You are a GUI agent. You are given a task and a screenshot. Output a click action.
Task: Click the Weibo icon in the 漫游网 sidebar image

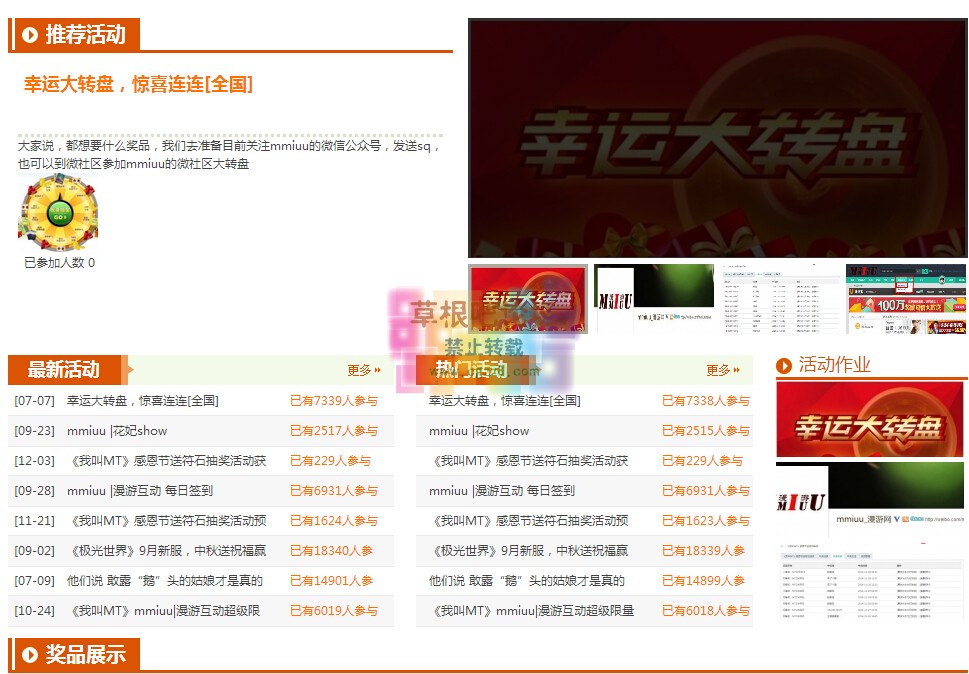(x=896, y=518)
